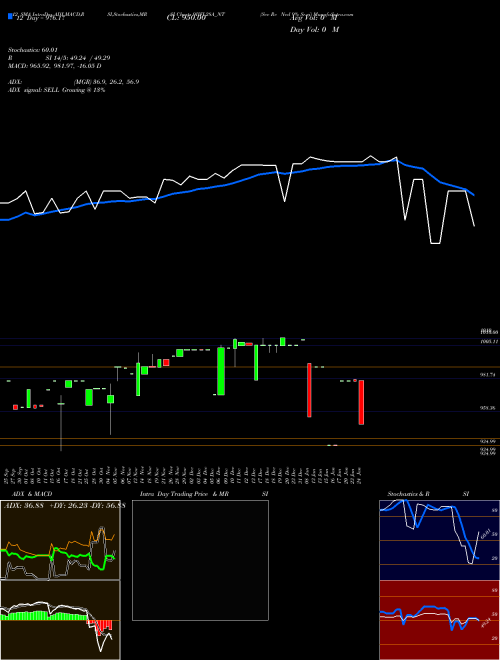
Task: Click the 'CL: 950.00' closing price label
Action: pos(186,19)
